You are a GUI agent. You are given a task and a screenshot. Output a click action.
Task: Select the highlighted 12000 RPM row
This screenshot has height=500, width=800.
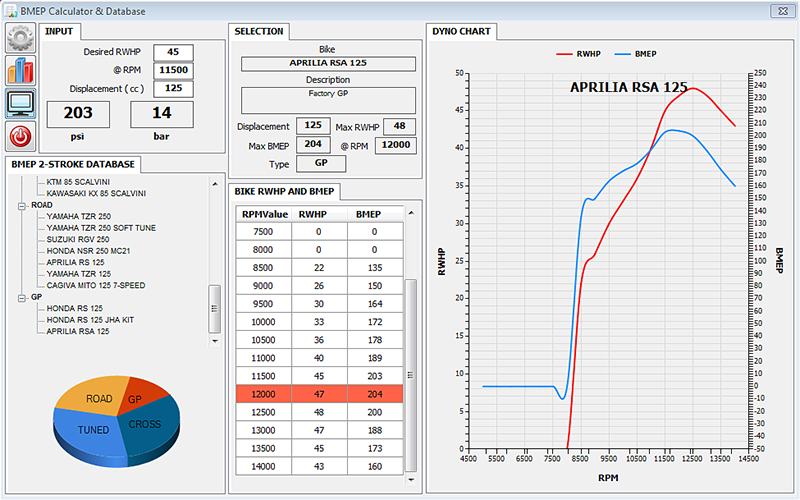[319, 394]
